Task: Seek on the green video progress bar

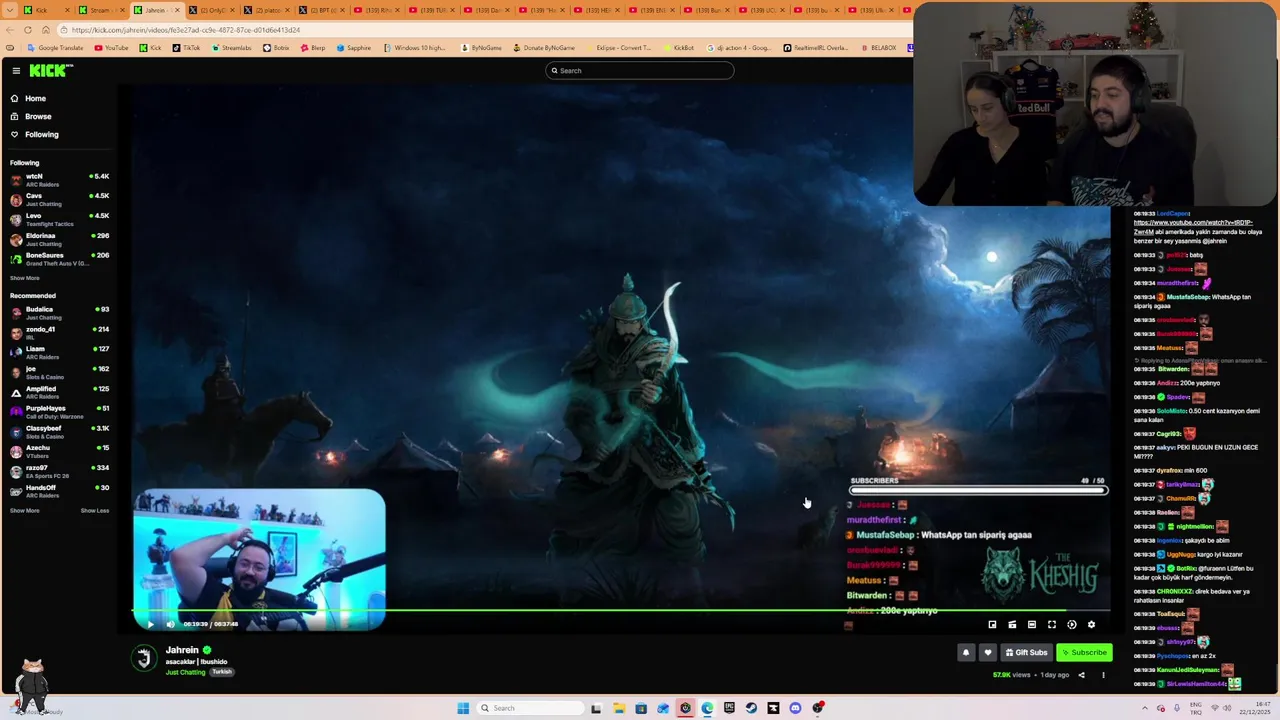Action: (x=621, y=610)
